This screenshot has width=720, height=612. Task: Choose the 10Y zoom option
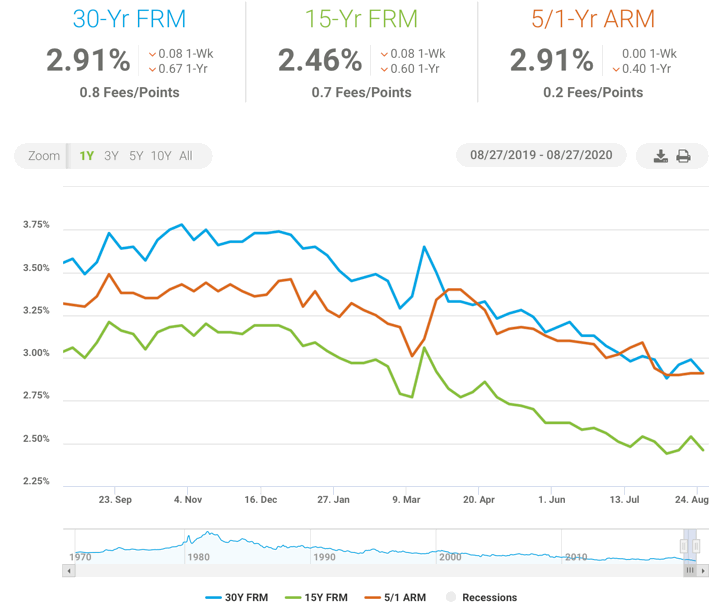click(x=161, y=156)
